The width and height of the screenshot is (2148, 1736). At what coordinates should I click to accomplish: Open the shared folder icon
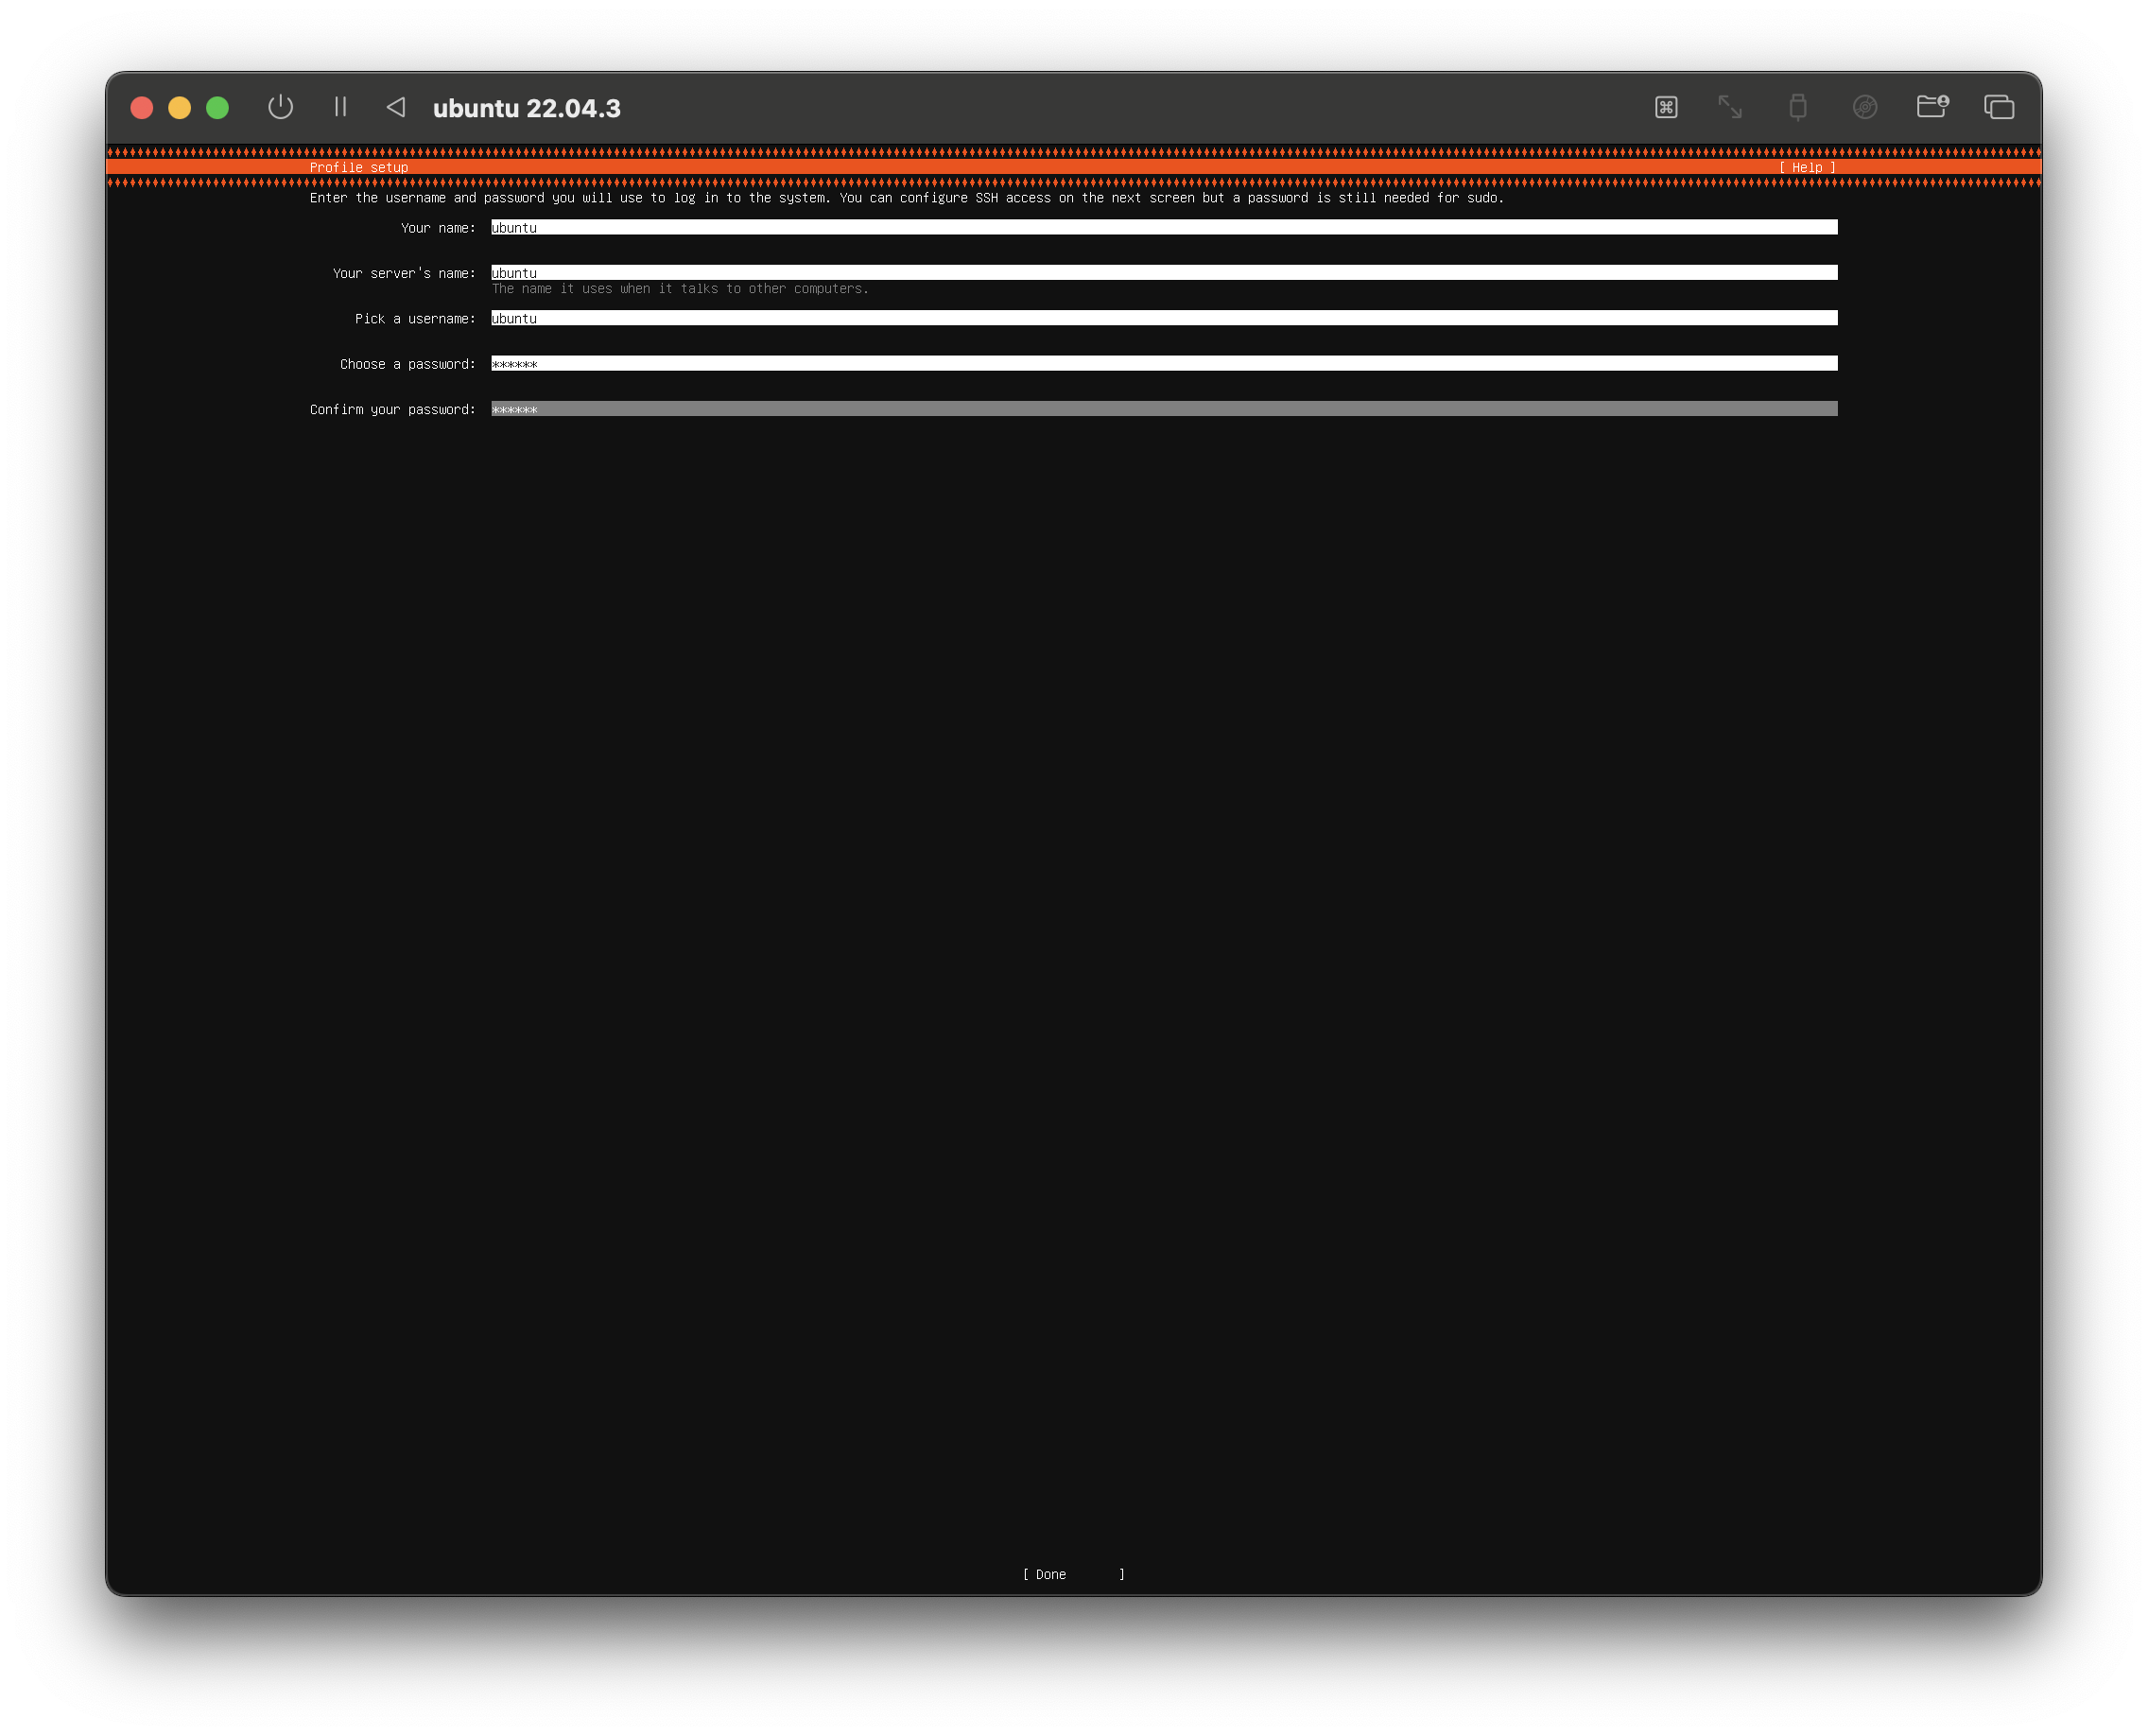[x=1932, y=106]
